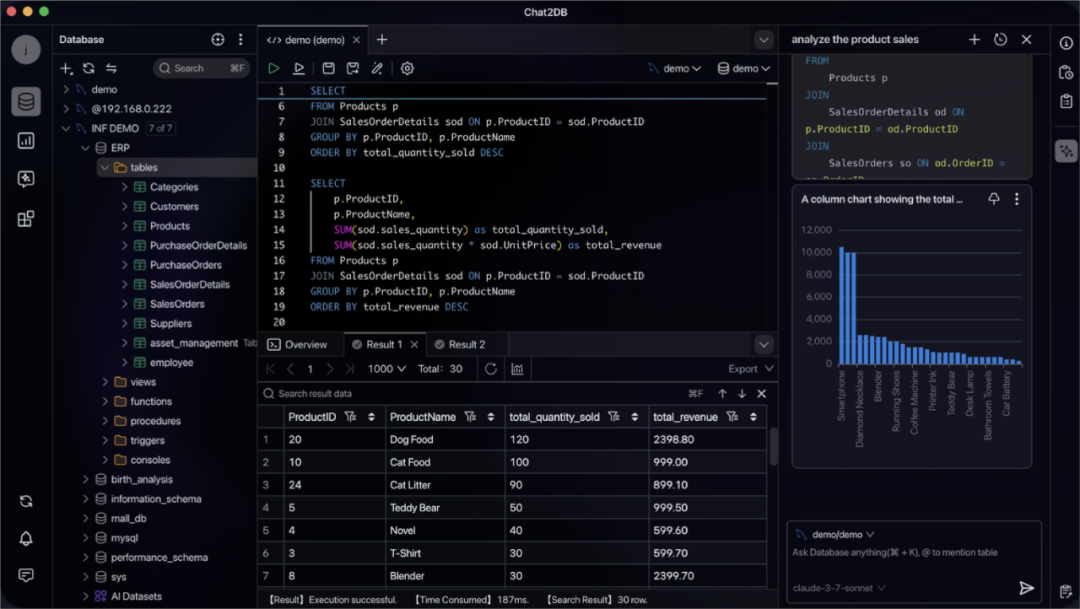Open the Export dropdown
This screenshot has height=609, width=1080.
(x=751, y=369)
